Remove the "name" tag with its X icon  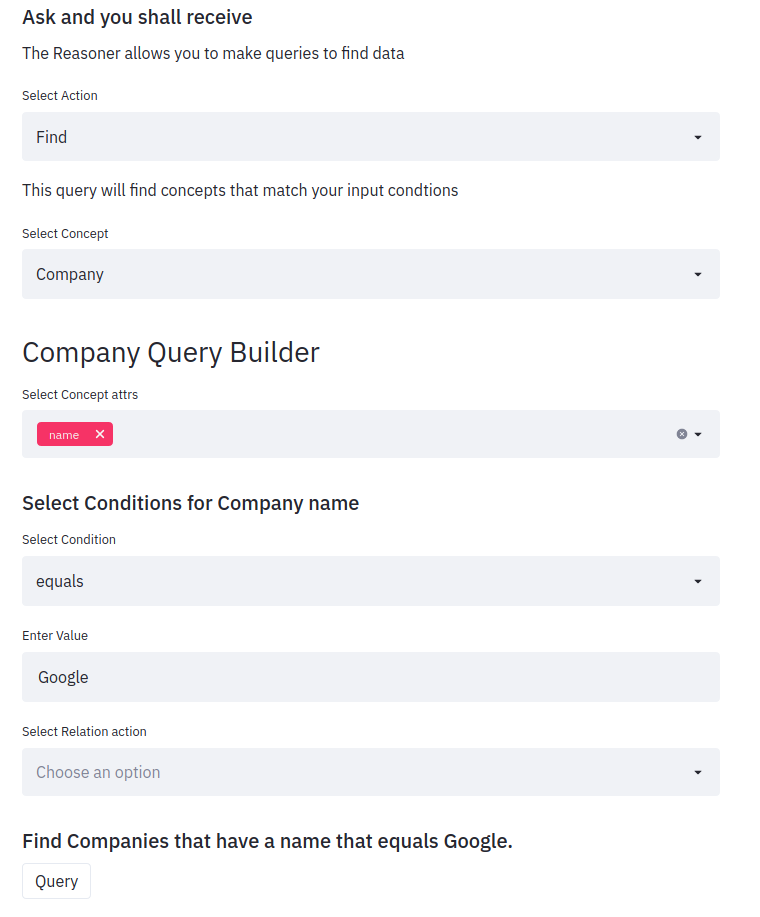tap(100, 434)
